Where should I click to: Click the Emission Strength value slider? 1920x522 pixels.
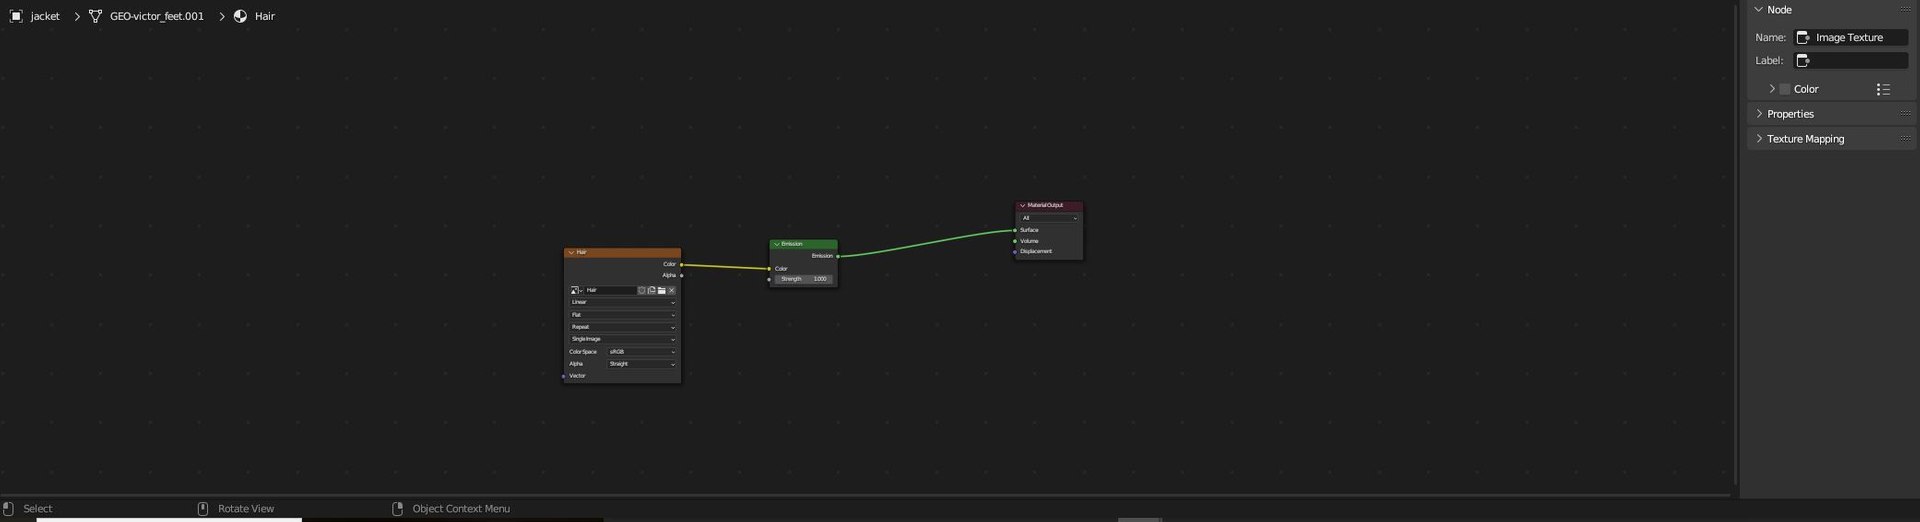[x=803, y=279]
